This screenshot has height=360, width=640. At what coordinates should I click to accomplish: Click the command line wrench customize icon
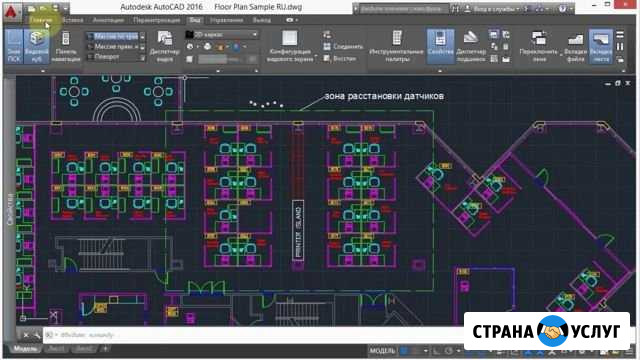(x=37, y=335)
